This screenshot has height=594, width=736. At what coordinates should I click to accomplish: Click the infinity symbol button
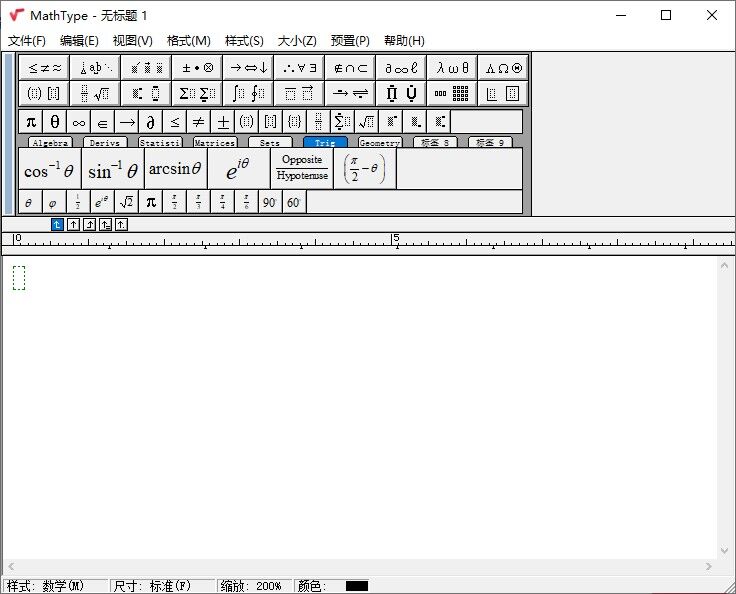78,122
